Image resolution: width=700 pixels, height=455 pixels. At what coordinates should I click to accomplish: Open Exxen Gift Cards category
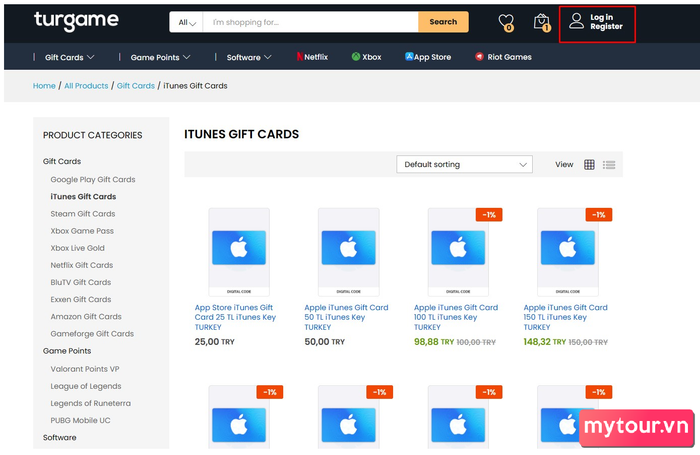[x=81, y=299]
